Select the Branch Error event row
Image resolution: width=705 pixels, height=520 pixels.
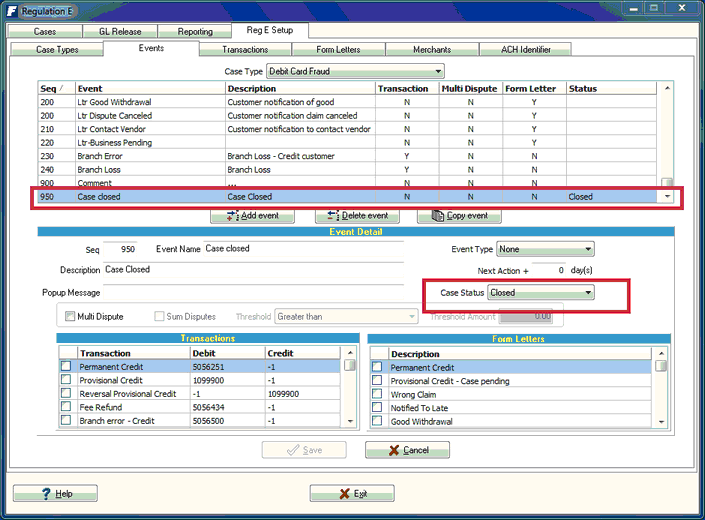pos(347,156)
